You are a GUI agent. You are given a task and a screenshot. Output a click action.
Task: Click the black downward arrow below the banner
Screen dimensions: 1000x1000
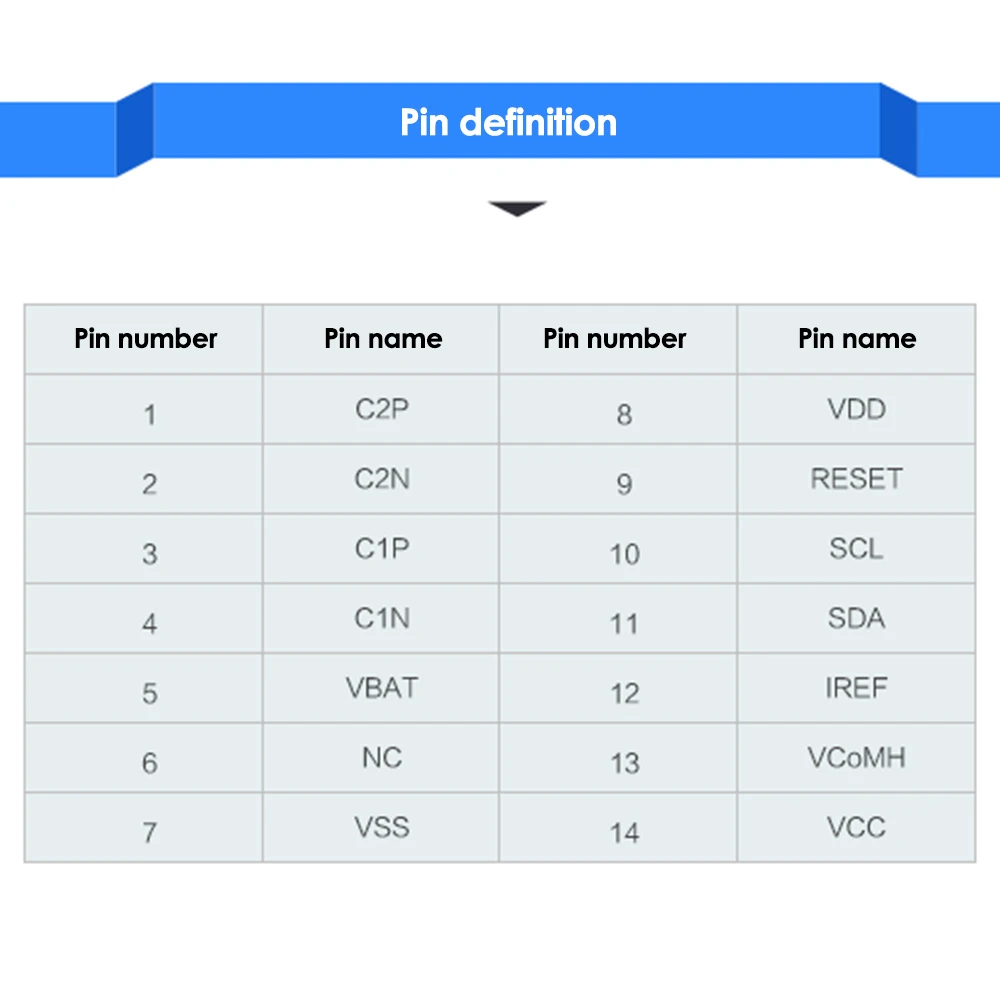tap(517, 209)
